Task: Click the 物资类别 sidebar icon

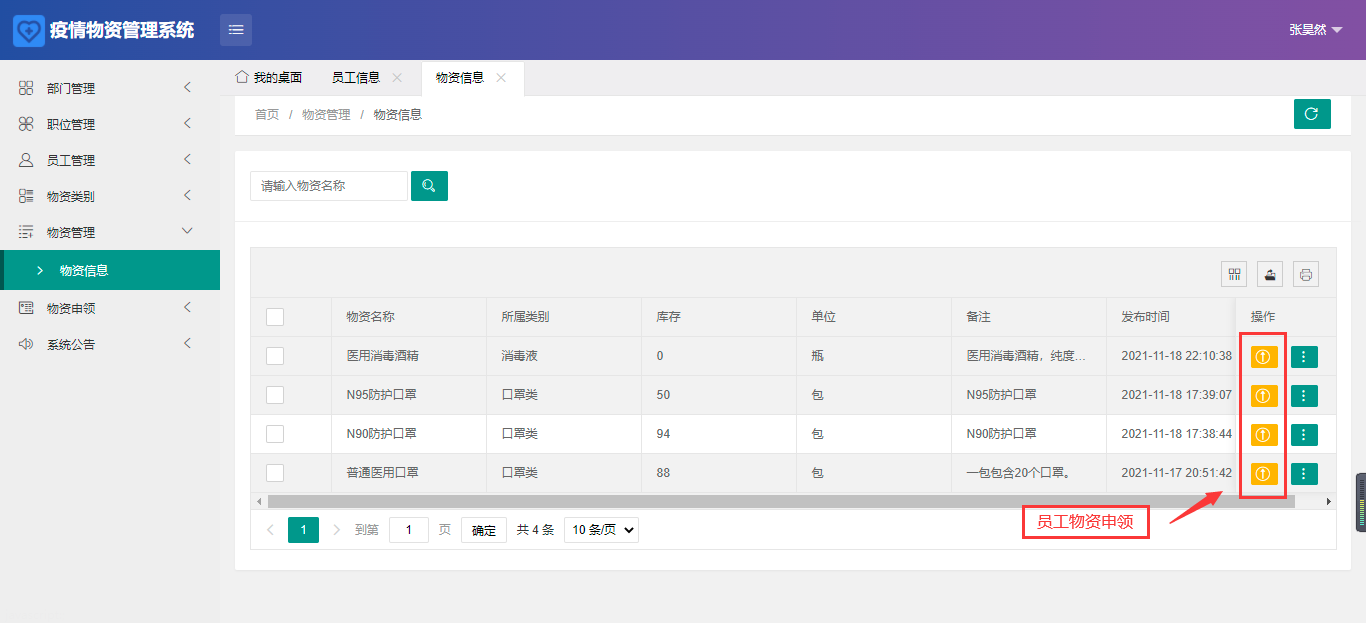Action: tap(26, 196)
